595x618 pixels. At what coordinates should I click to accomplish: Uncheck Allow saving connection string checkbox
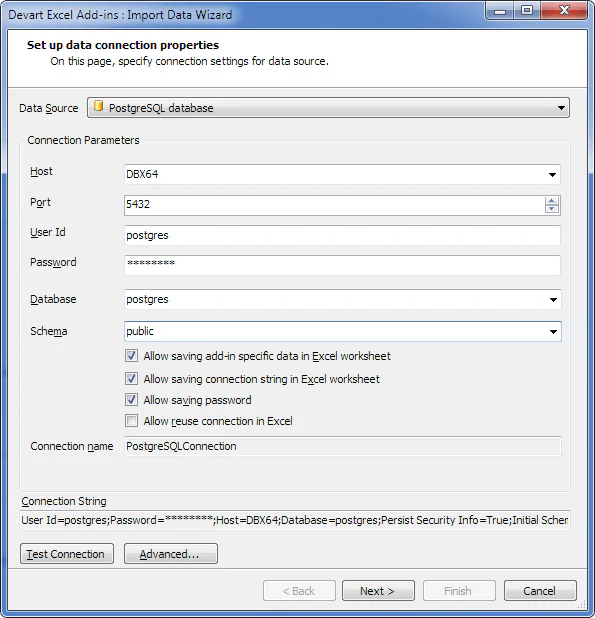point(131,379)
